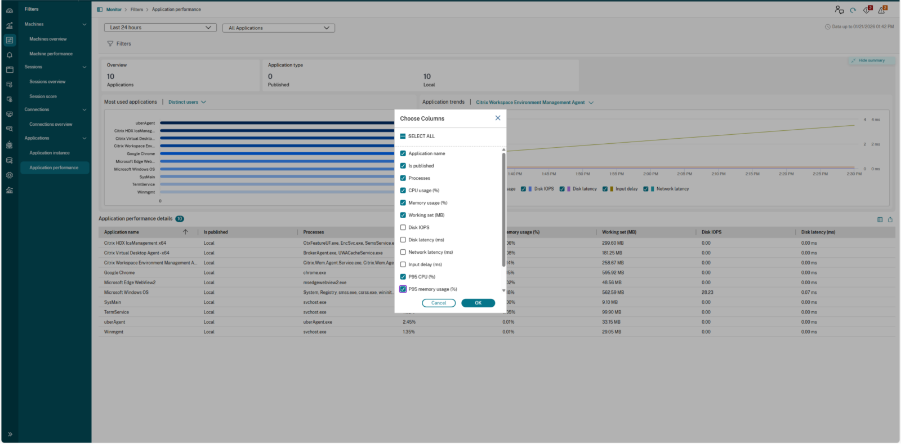Click the sort arrow on Application name column

185,232
